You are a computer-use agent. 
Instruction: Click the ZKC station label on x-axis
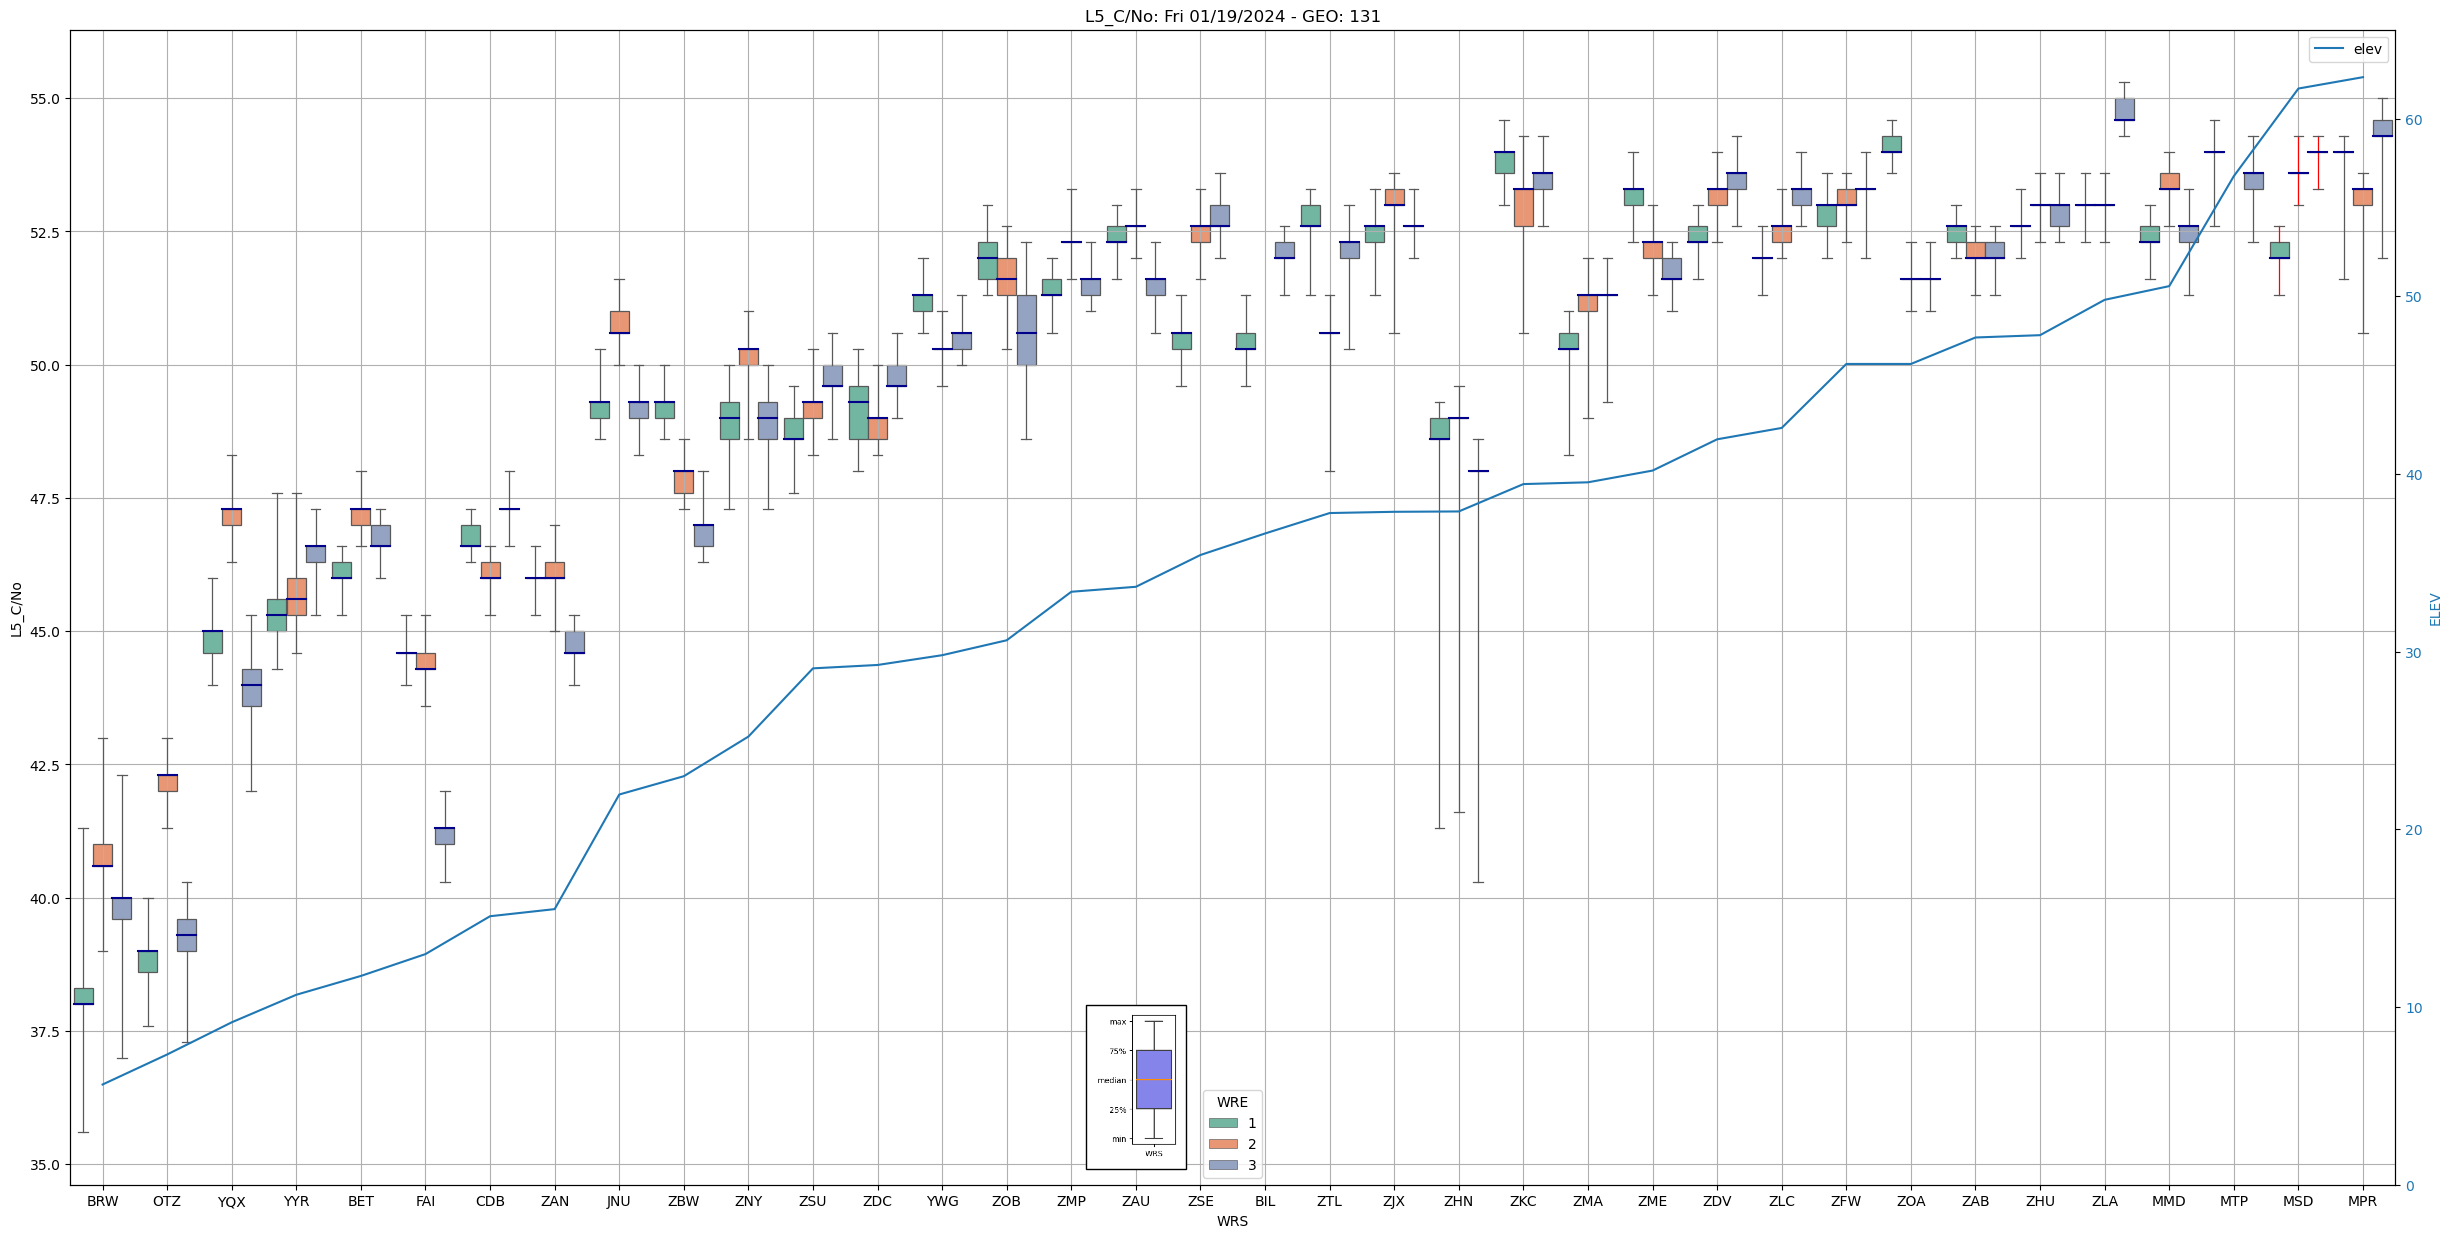pos(1523,1201)
